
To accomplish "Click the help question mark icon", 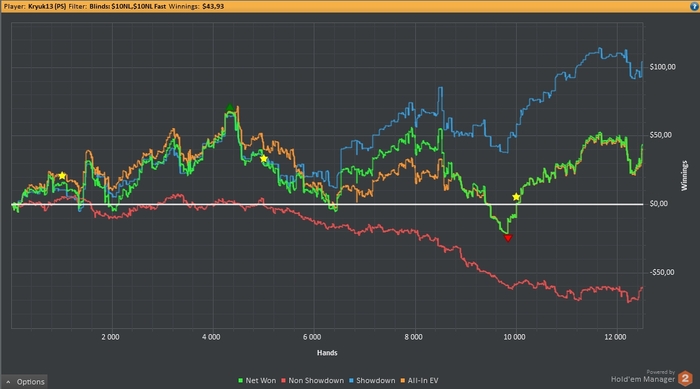I will 694,6.
